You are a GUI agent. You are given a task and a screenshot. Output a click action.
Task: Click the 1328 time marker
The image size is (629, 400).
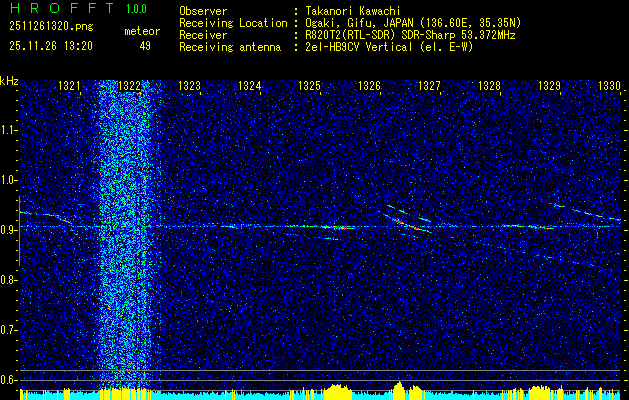[x=489, y=85]
